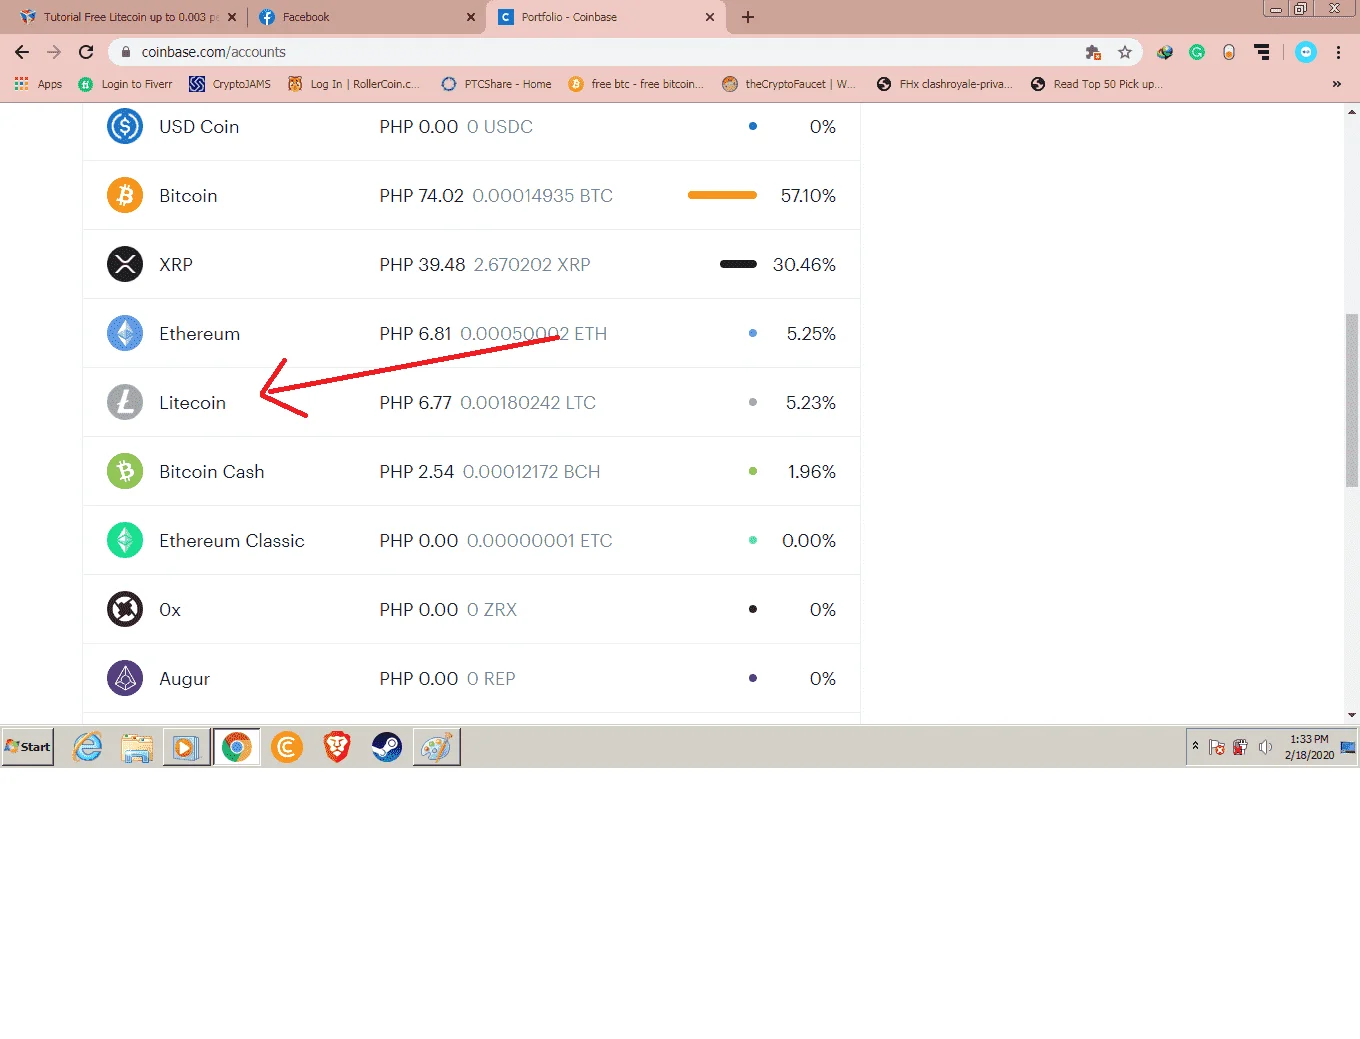This screenshot has height=1039, width=1360.
Task: Click the scrollbar down arrow
Action: tap(1352, 715)
